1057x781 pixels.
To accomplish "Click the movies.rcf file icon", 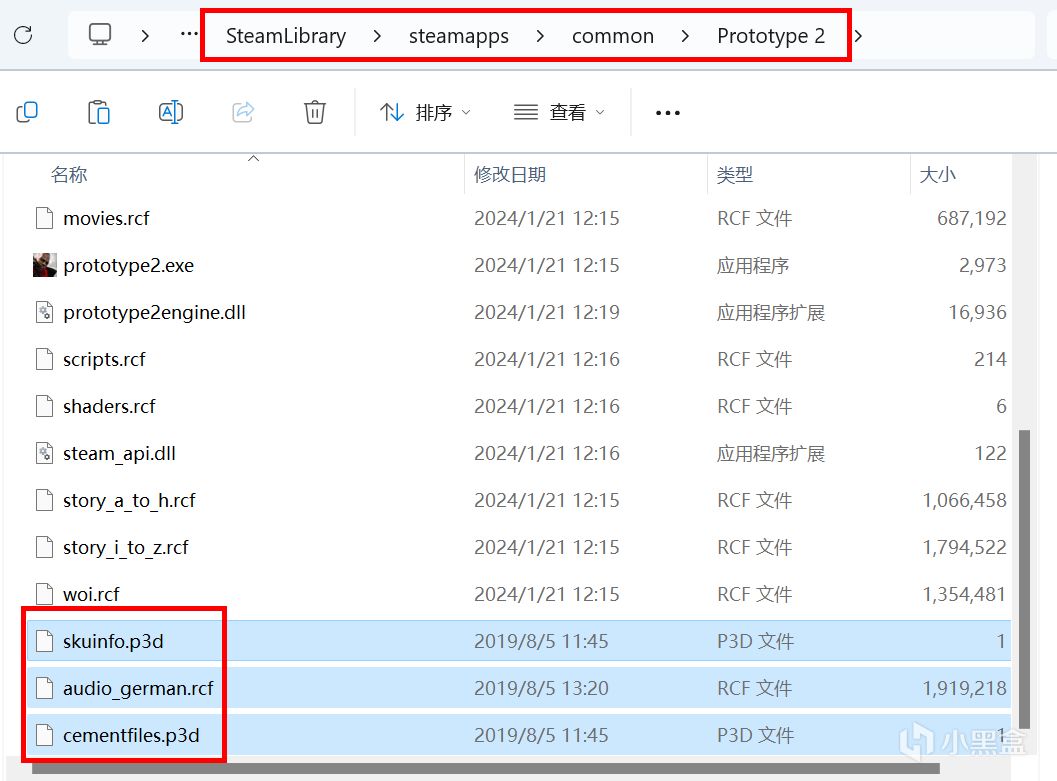I will point(44,218).
